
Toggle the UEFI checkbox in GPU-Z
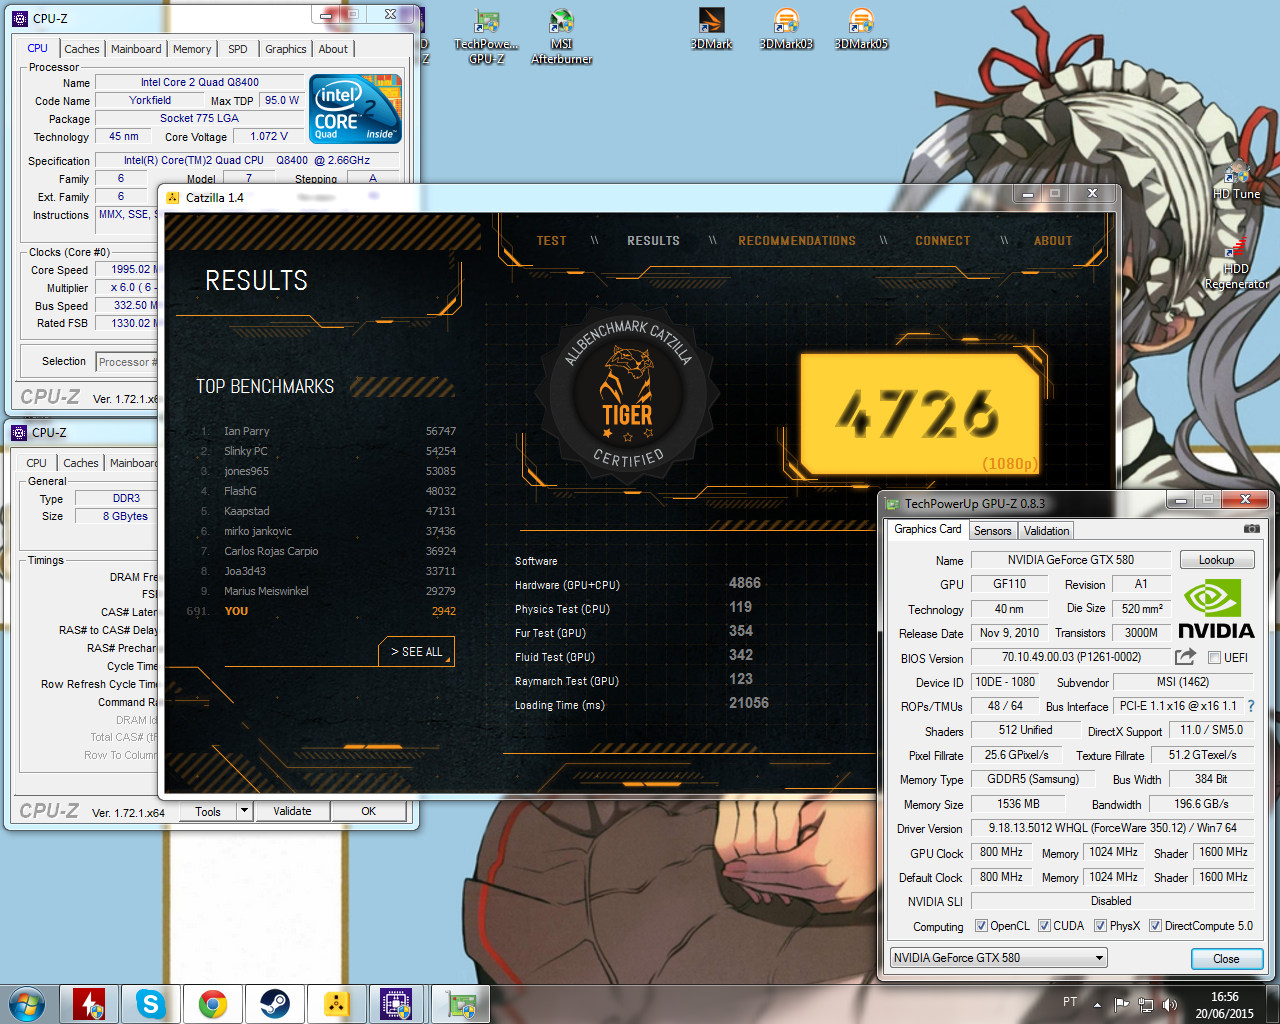(x=1214, y=658)
